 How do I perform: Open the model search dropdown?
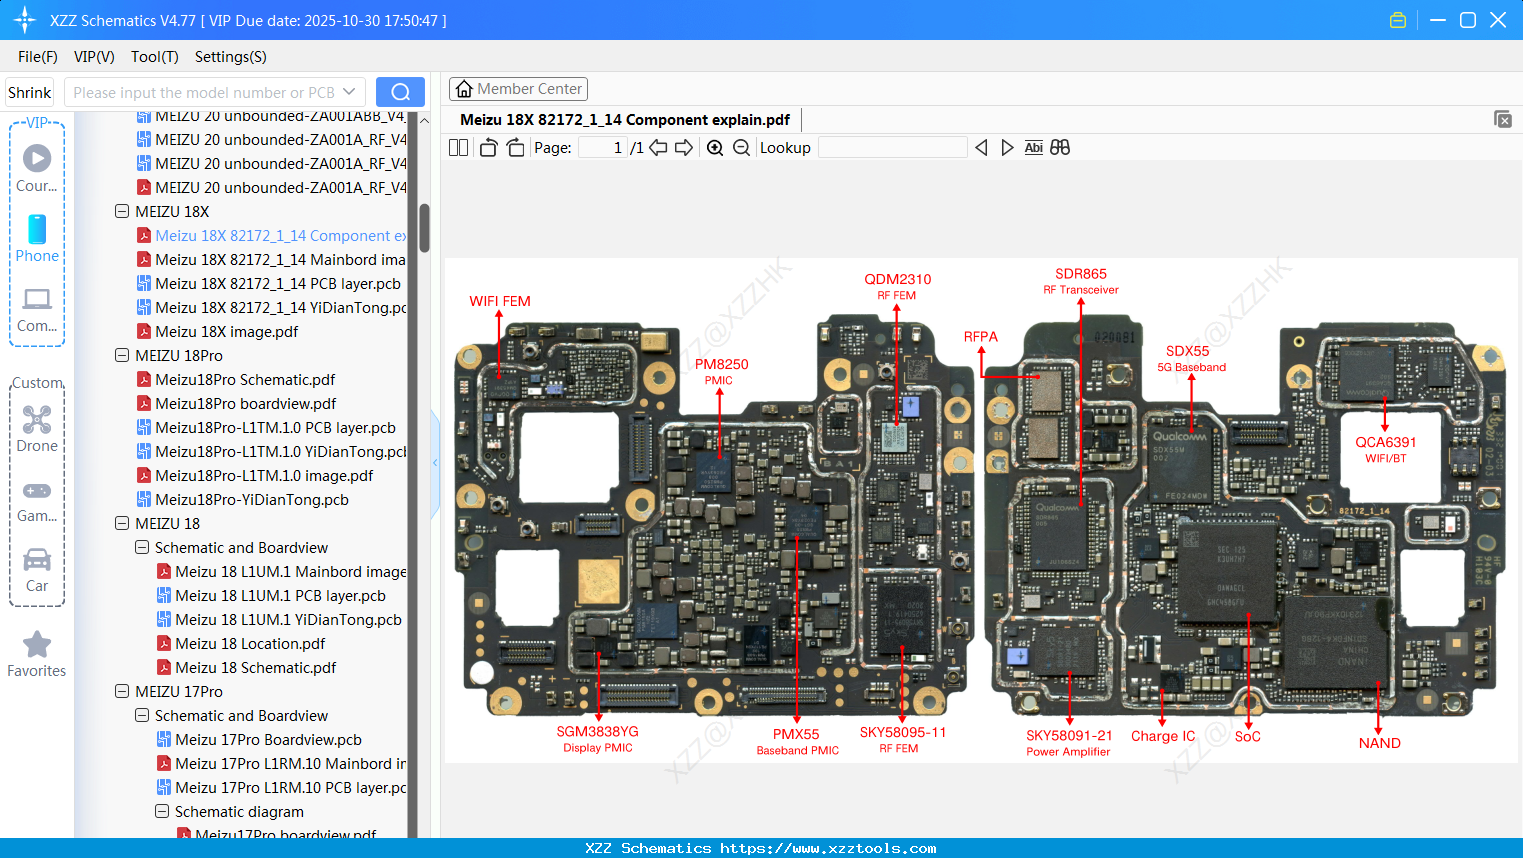349,91
